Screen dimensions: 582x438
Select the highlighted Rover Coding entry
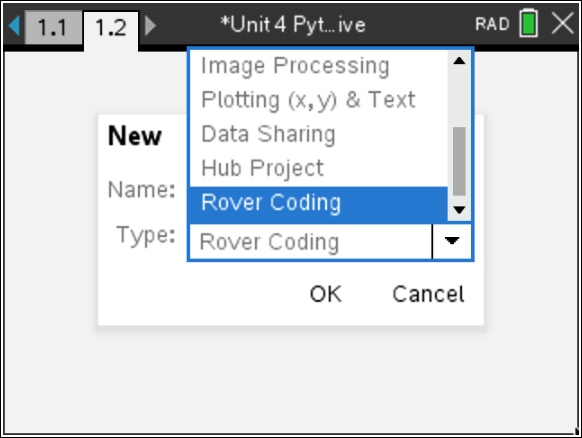pos(318,204)
